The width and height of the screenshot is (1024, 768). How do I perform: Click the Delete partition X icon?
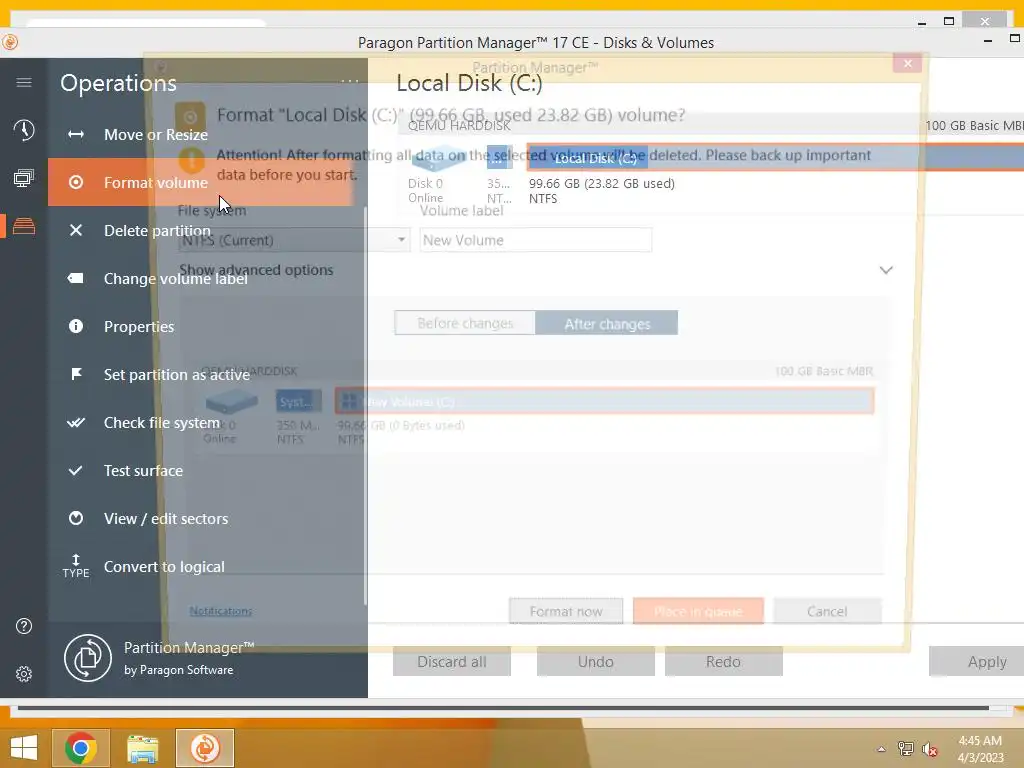coord(76,230)
